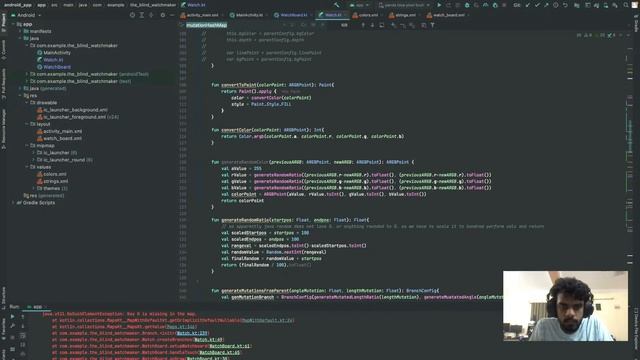Click the previous occurrence up arrow in find bar
Image resolution: width=640 pixels, height=360 pixels.
363,25
